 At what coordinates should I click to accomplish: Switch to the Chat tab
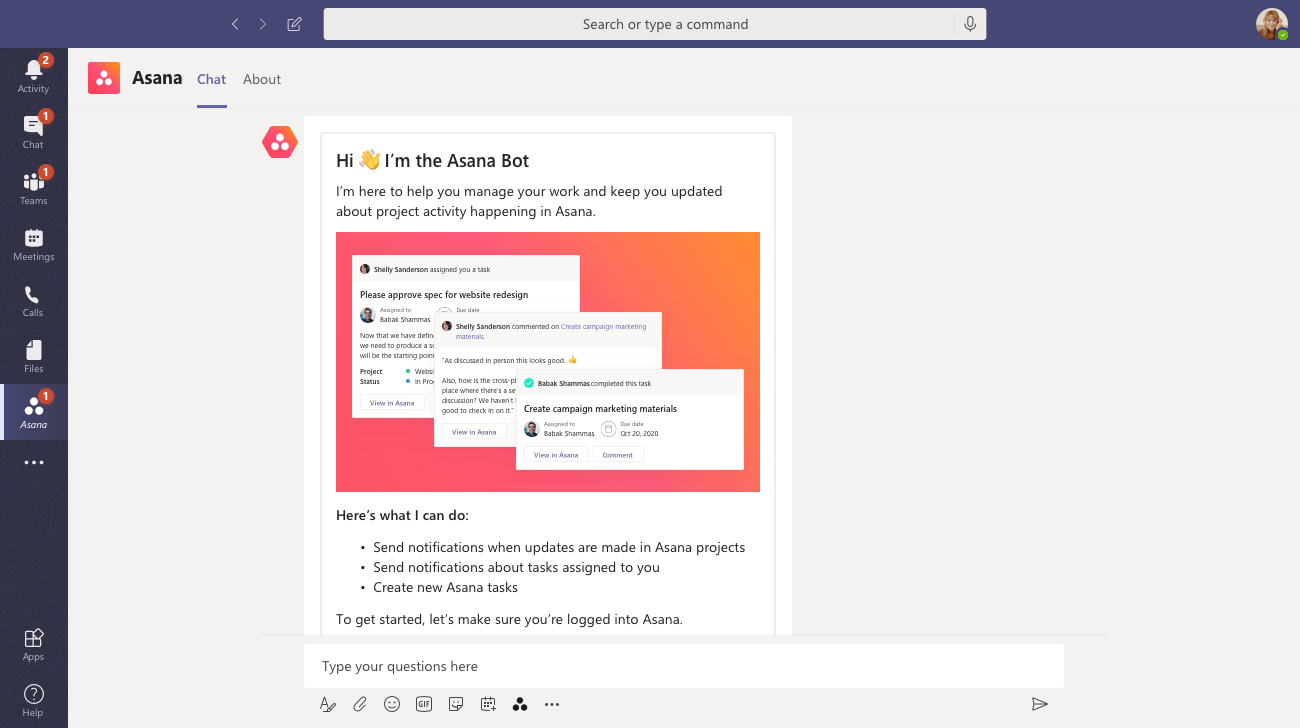[x=212, y=79]
